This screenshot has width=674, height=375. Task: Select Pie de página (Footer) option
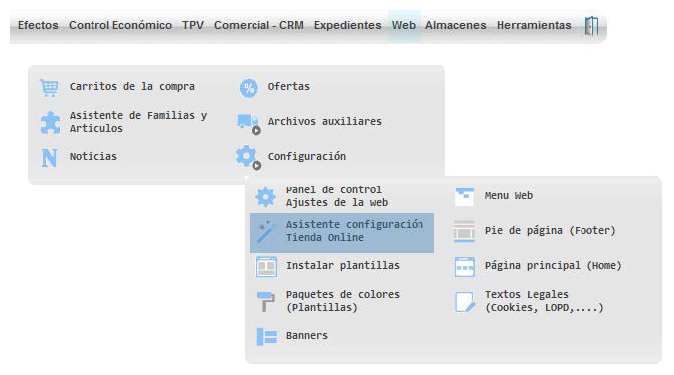(548, 231)
